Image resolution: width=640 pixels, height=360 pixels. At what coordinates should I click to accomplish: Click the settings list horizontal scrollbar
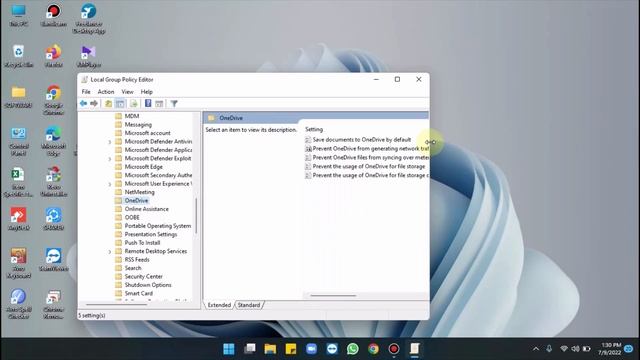click(x=333, y=295)
